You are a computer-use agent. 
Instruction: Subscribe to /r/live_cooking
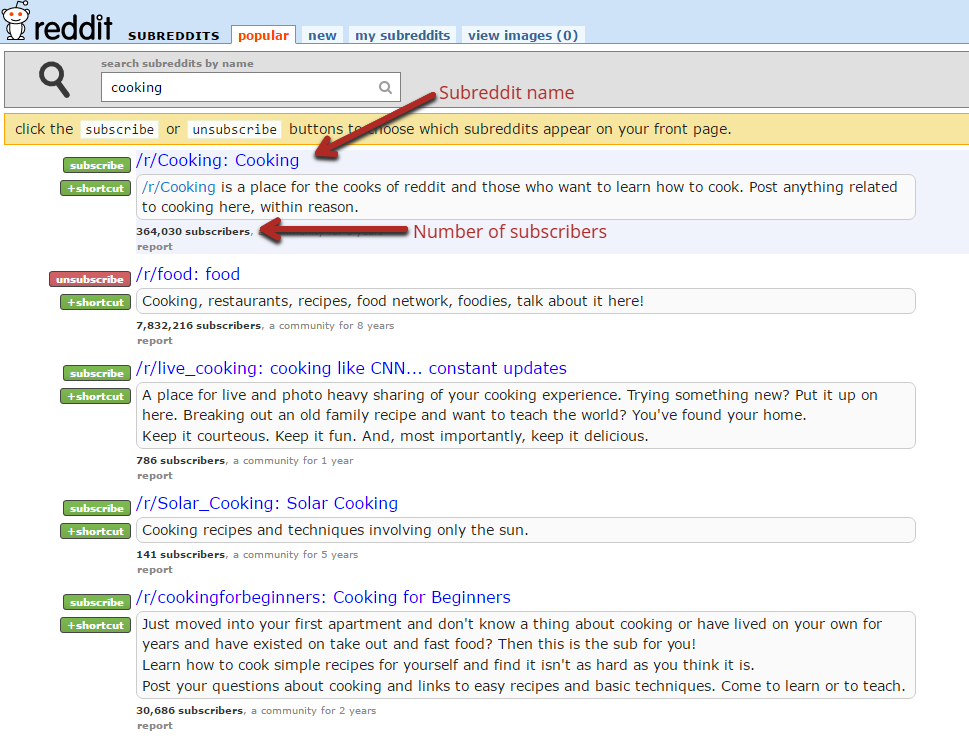coord(96,373)
